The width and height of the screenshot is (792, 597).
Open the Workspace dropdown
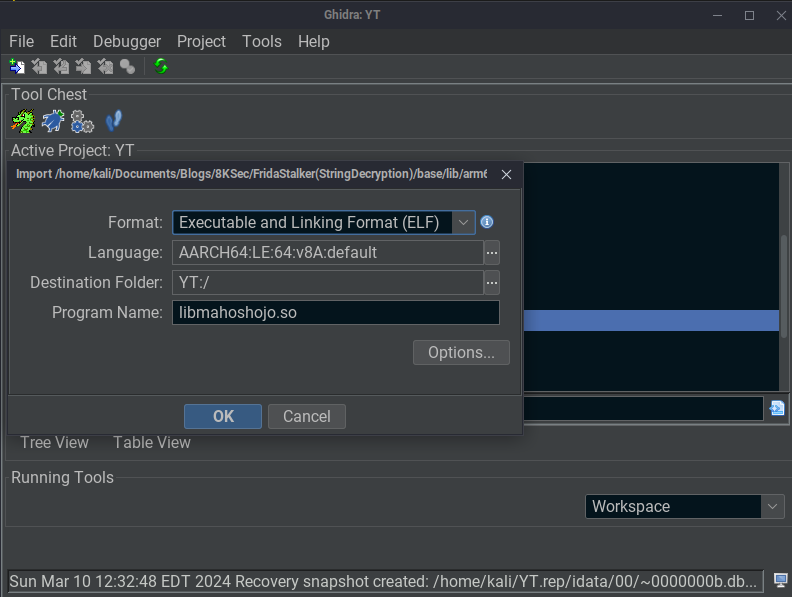tap(772, 507)
